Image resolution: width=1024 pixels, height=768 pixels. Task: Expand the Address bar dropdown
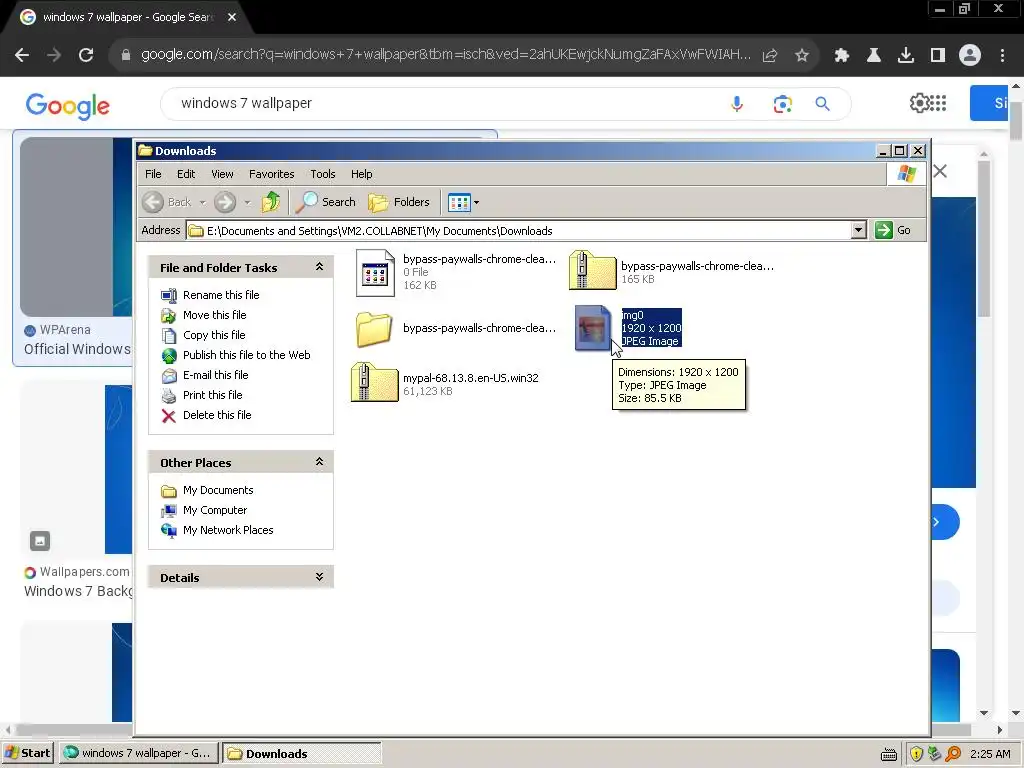point(859,230)
